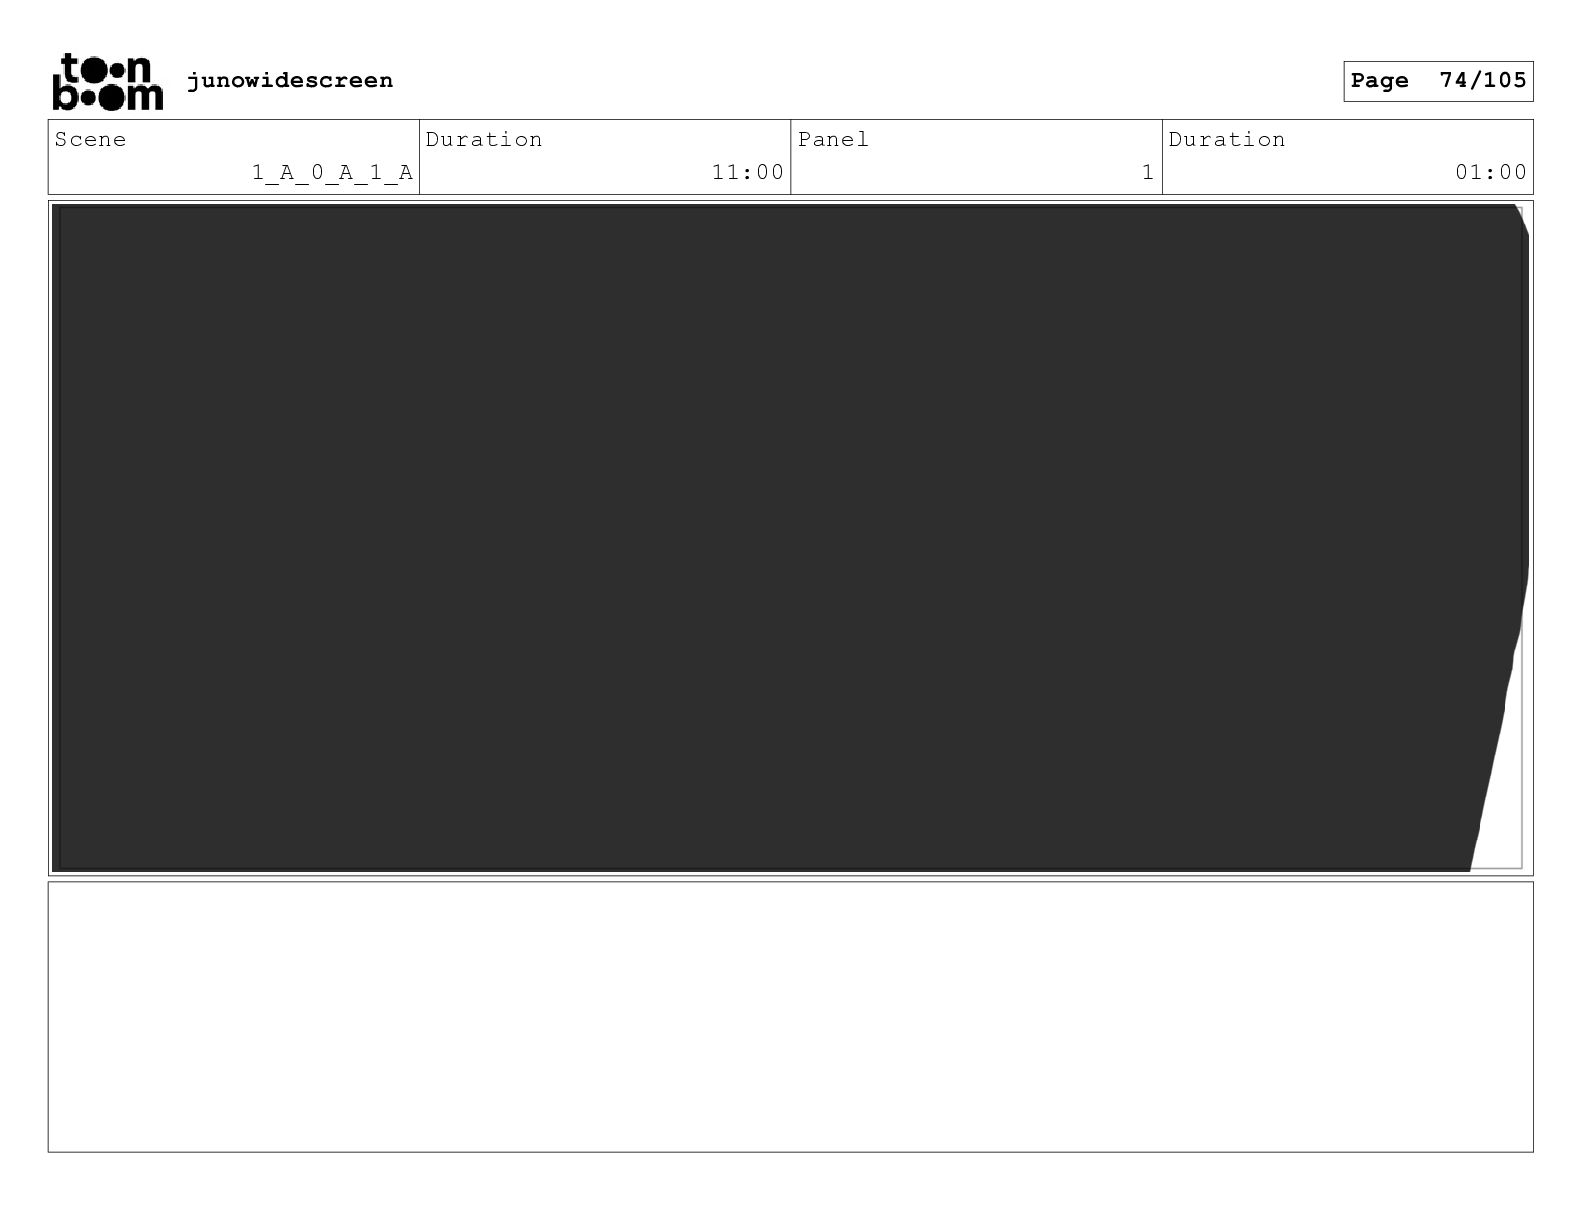Screen dimensions: 1584x1224
Task: Select the word 'Page' in the page indicator
Action: click(1379, 81)
